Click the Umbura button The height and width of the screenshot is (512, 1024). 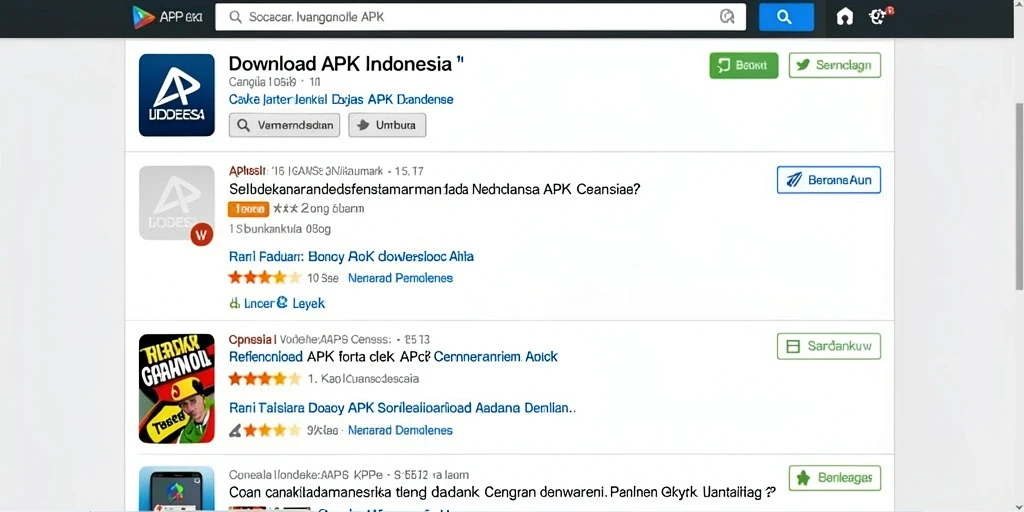pyautogui.click(x=387, y=125)
